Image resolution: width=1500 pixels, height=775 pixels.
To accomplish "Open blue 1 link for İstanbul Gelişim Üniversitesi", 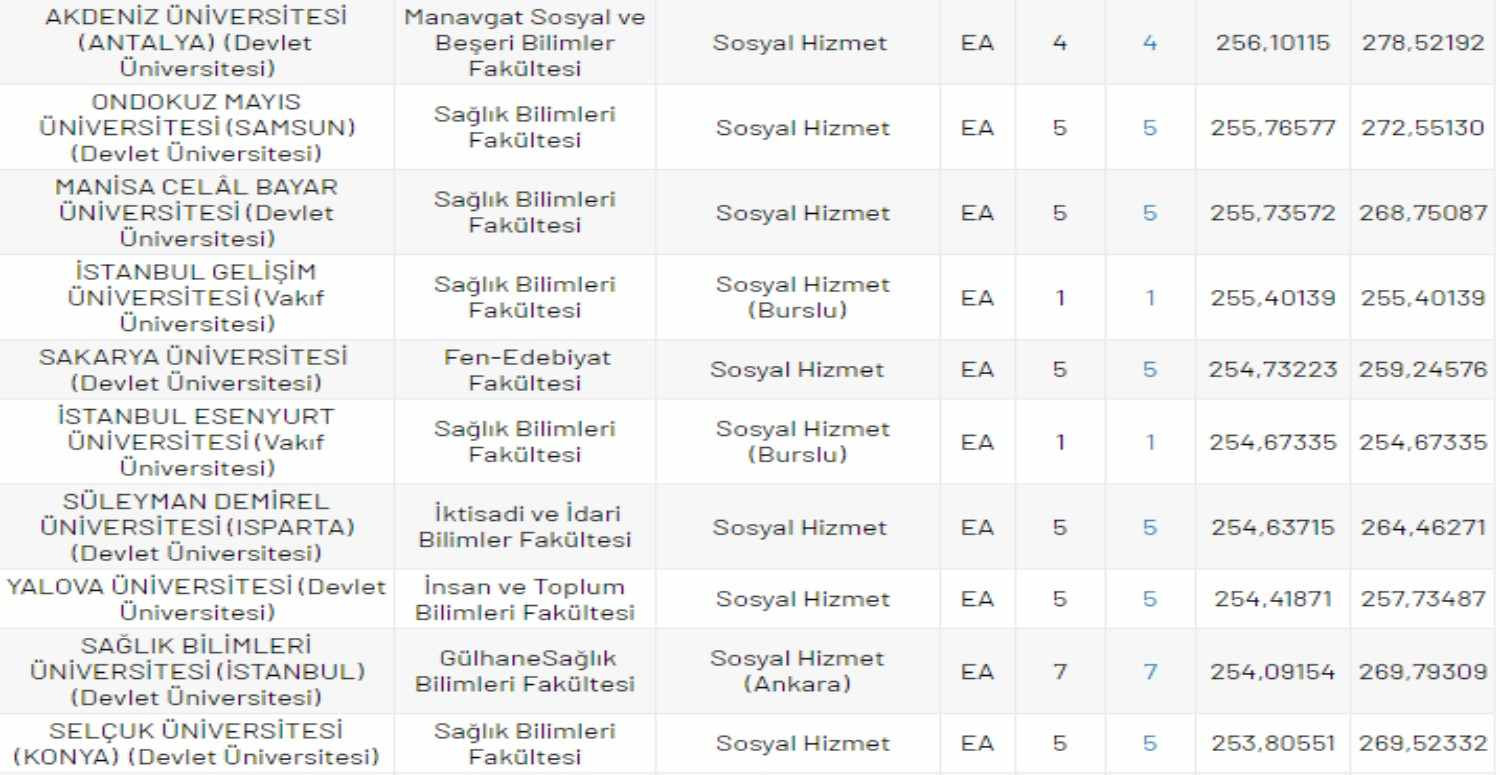I will click(x=1149, y=298).
